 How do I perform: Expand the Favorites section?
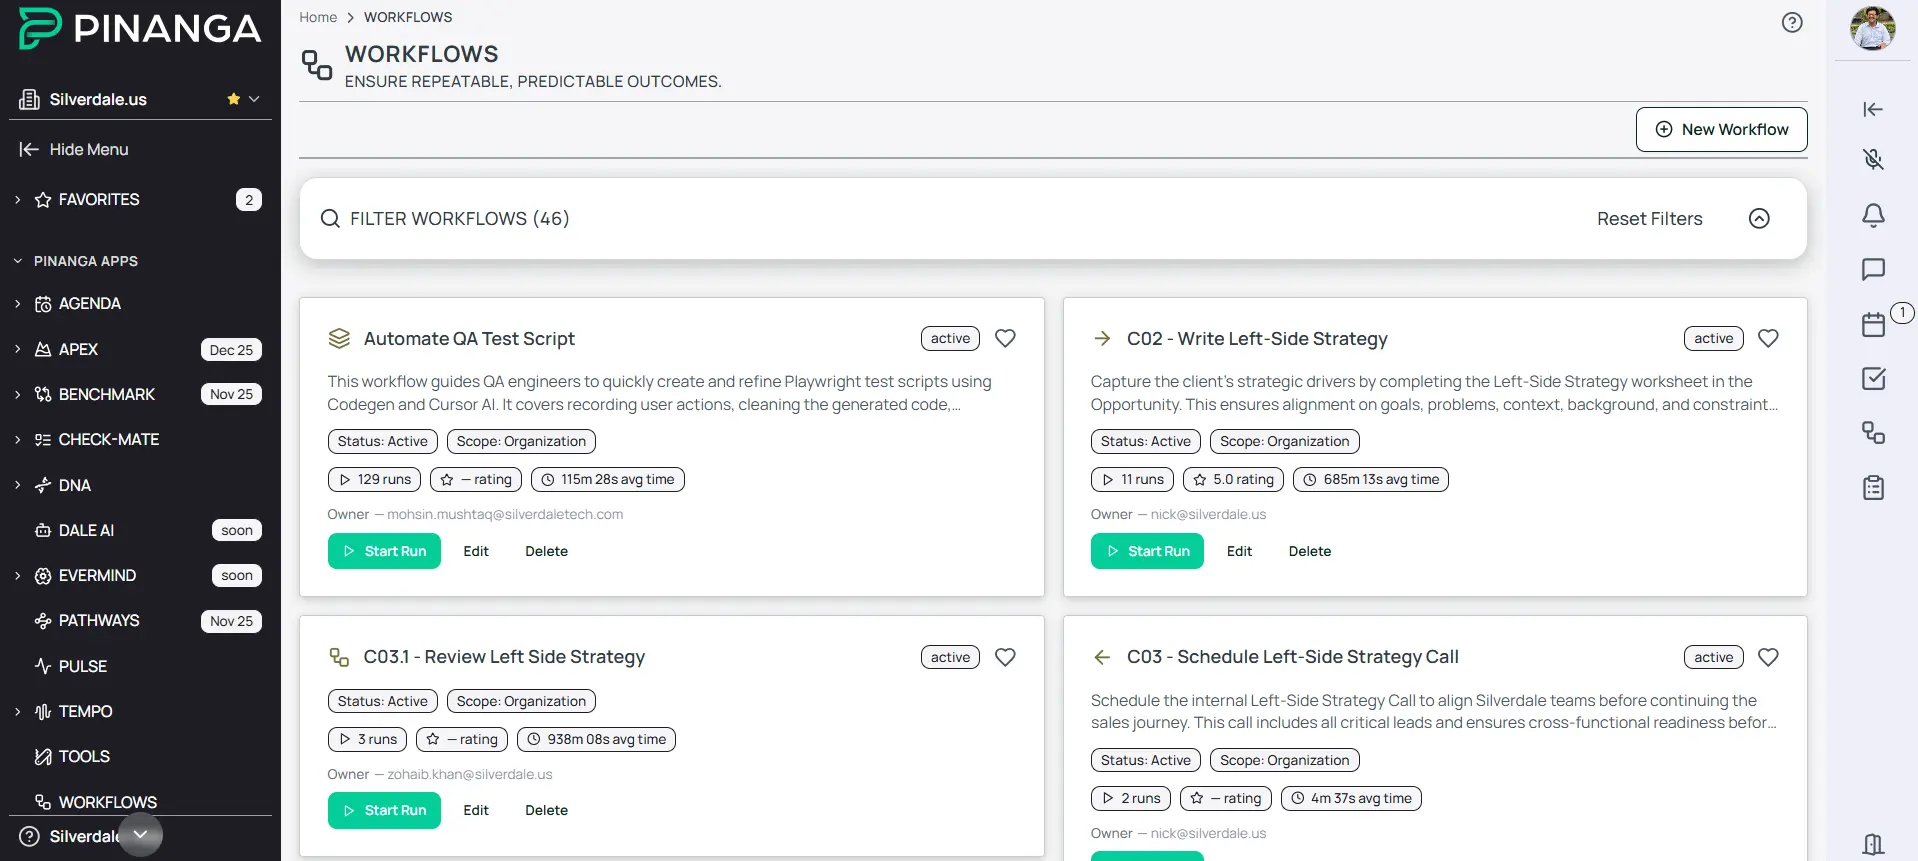coord(17,199)
